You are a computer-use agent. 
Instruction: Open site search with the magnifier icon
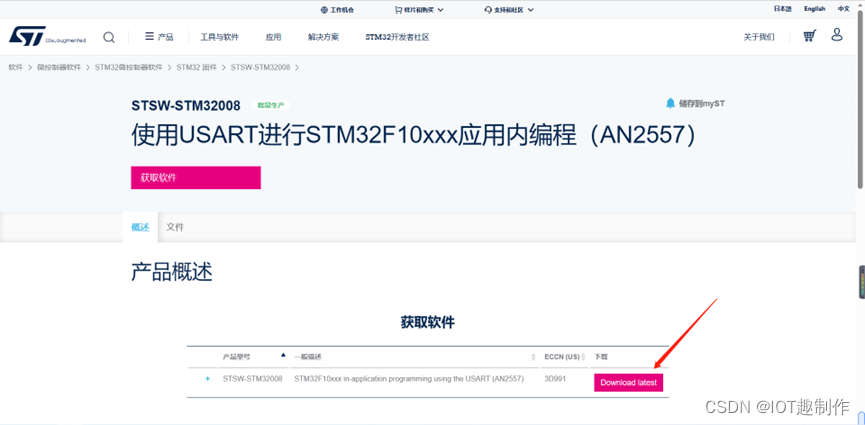click(109, 37)
